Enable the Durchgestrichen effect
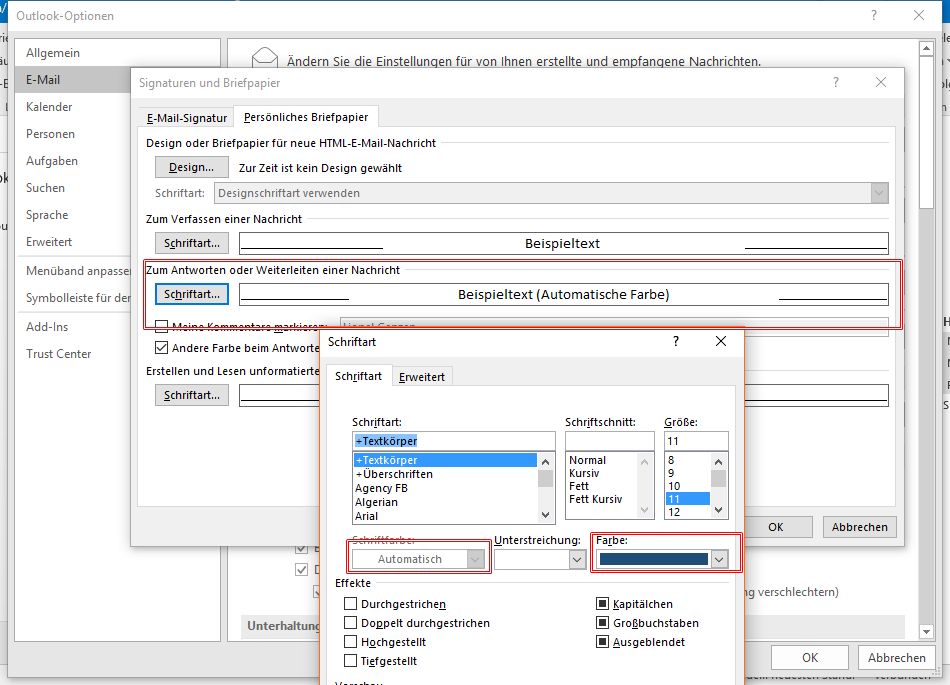Image resolution: width=950 pixels, height=685 pixels. pos(350,604)
